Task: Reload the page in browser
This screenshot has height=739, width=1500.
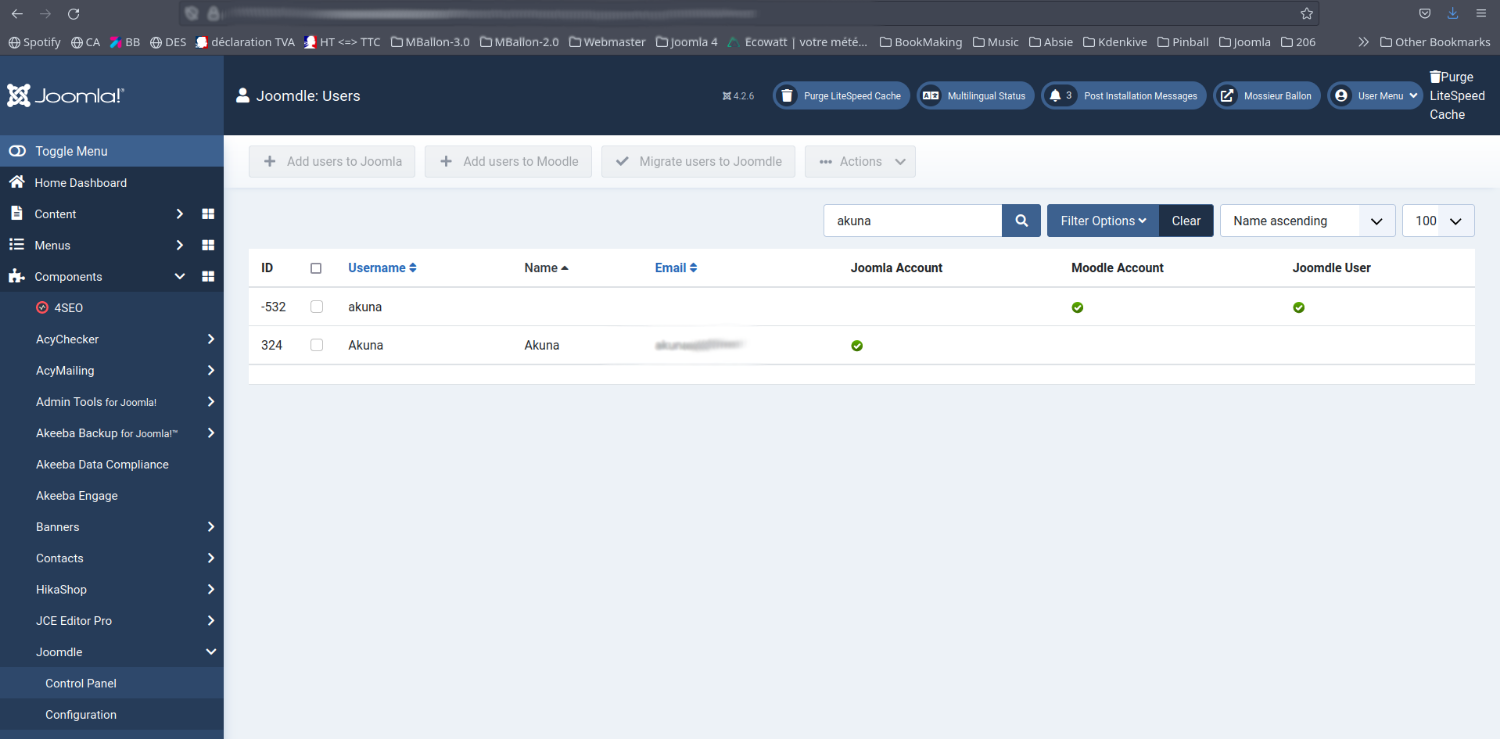Action: (x=73, y=14)
